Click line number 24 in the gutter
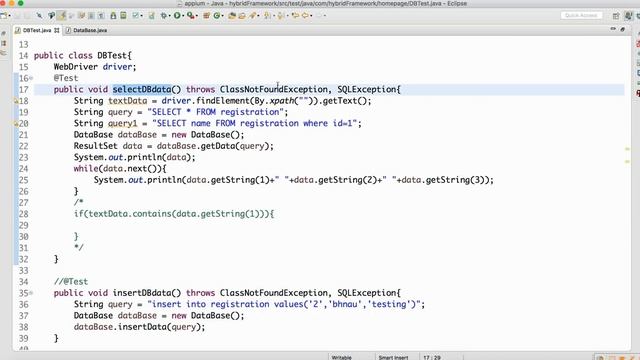The width and height of the screenshot is (640, 360). coord(23,169)
